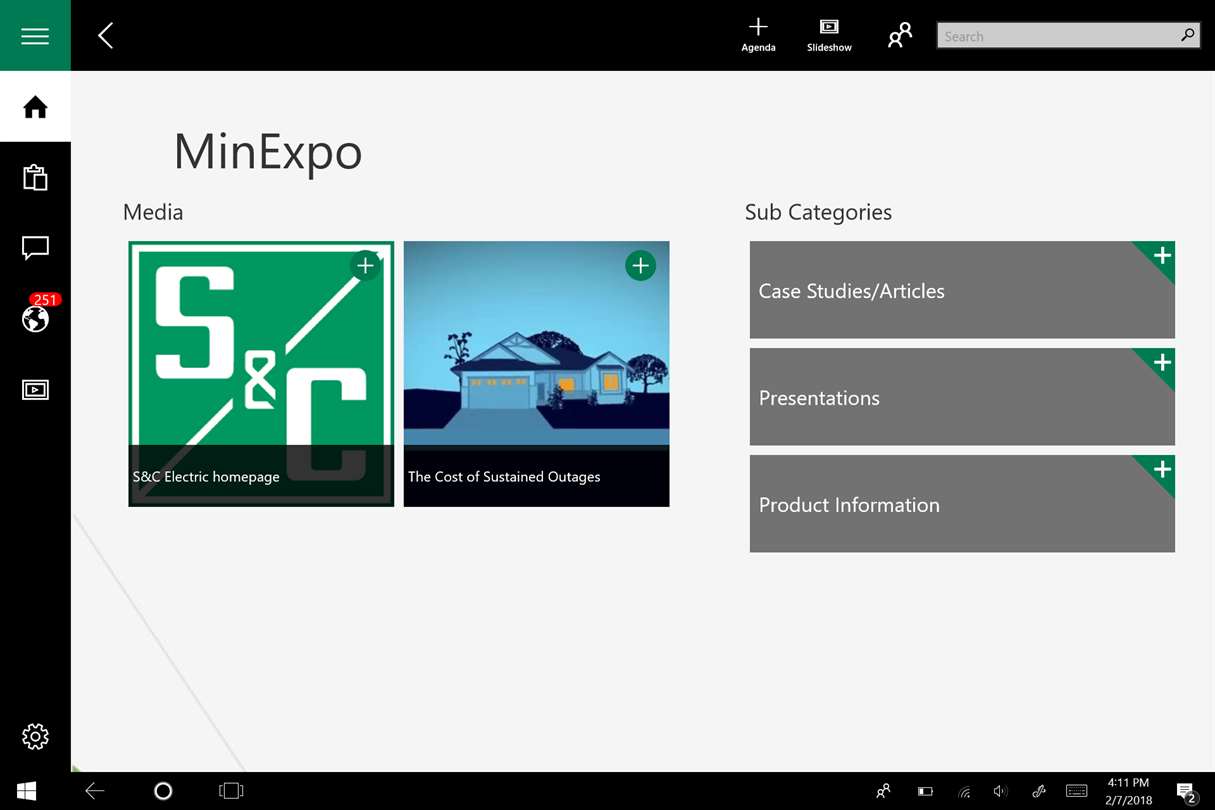Go back with the top bar arrow
The width and height of the screenshot is (1215, 810).
tap(105, 36)
